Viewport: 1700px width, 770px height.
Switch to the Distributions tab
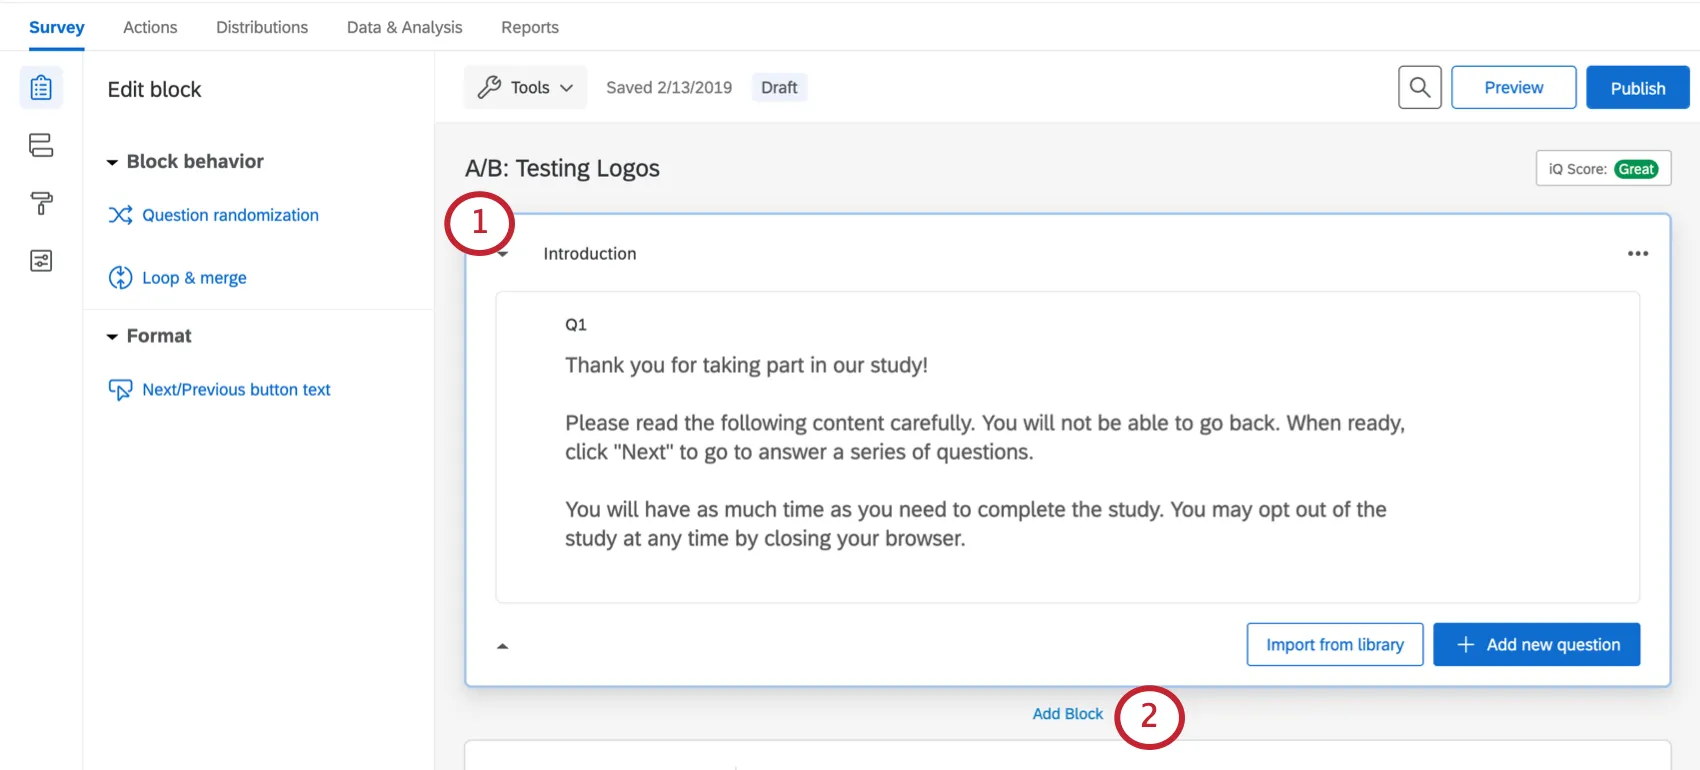click(261, 27)
